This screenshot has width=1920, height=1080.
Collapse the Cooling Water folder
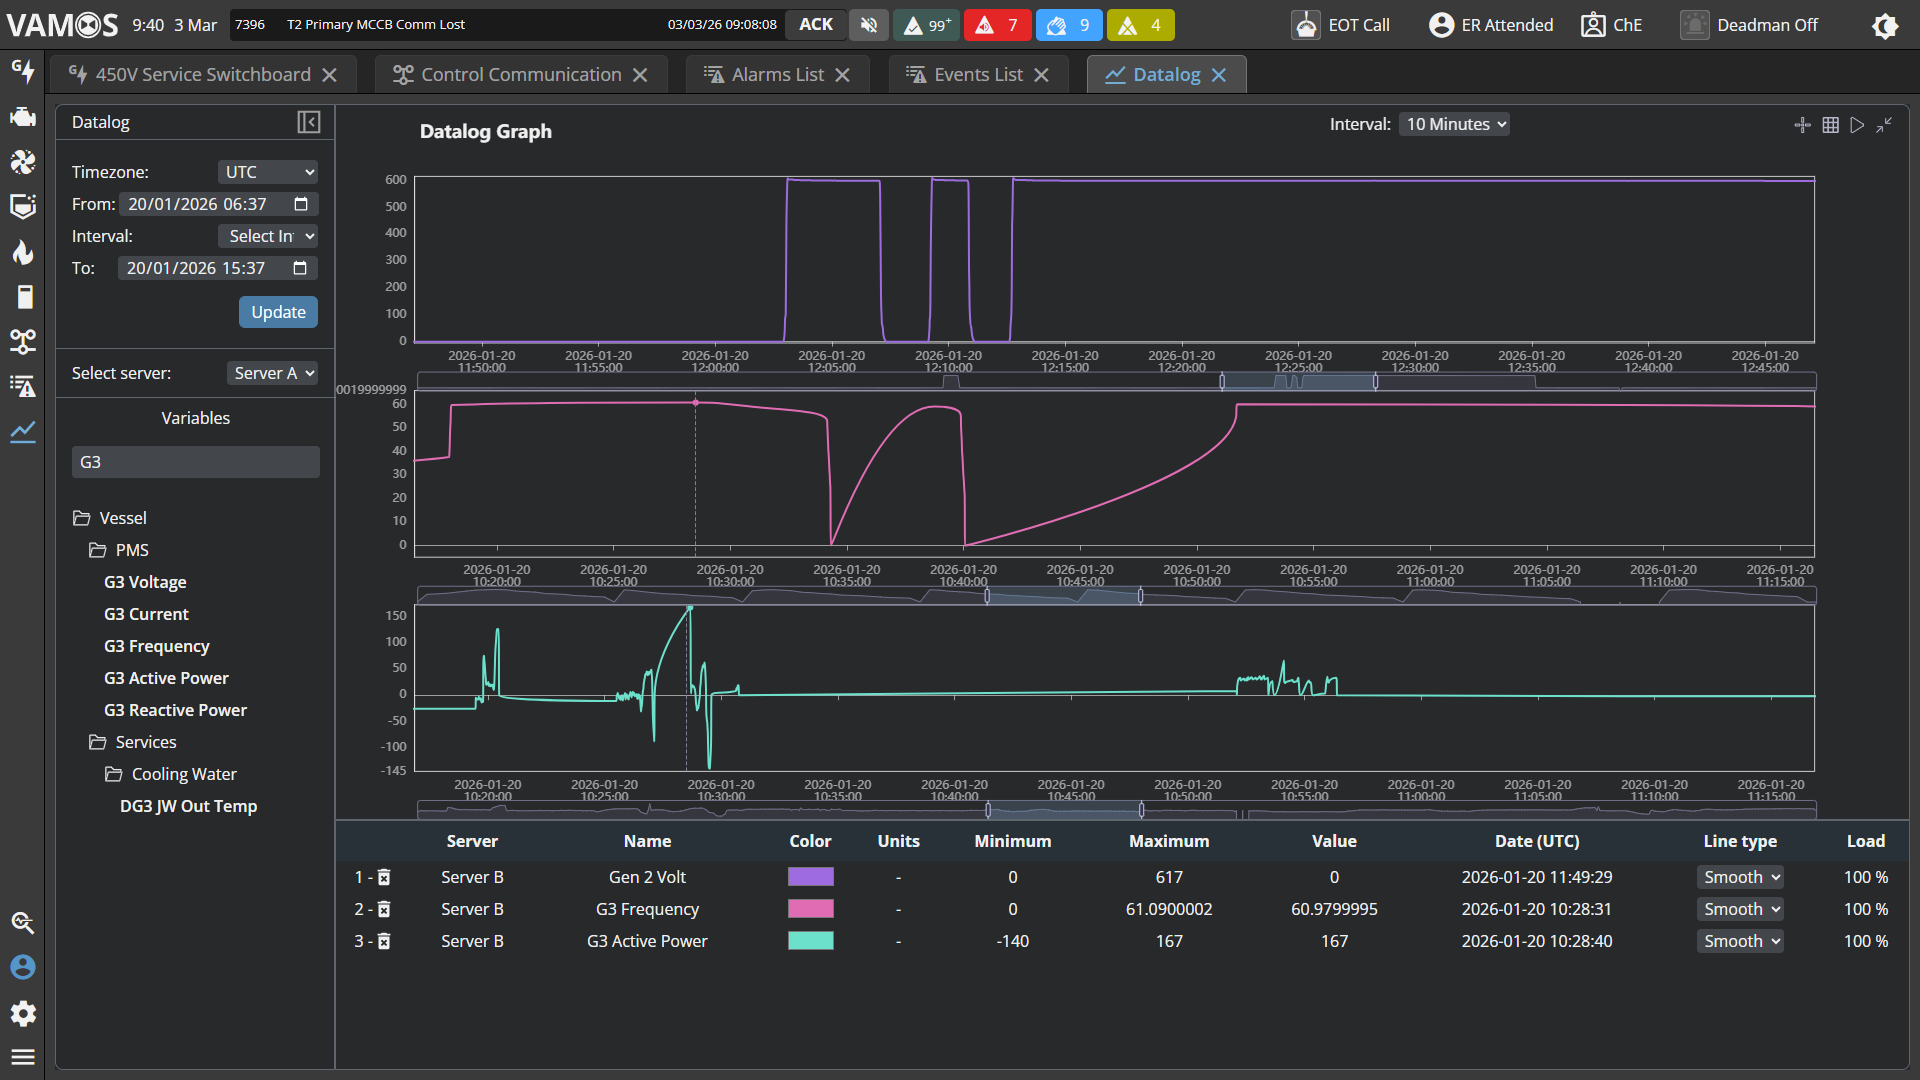pyautogui.click(x=113, y=774)
